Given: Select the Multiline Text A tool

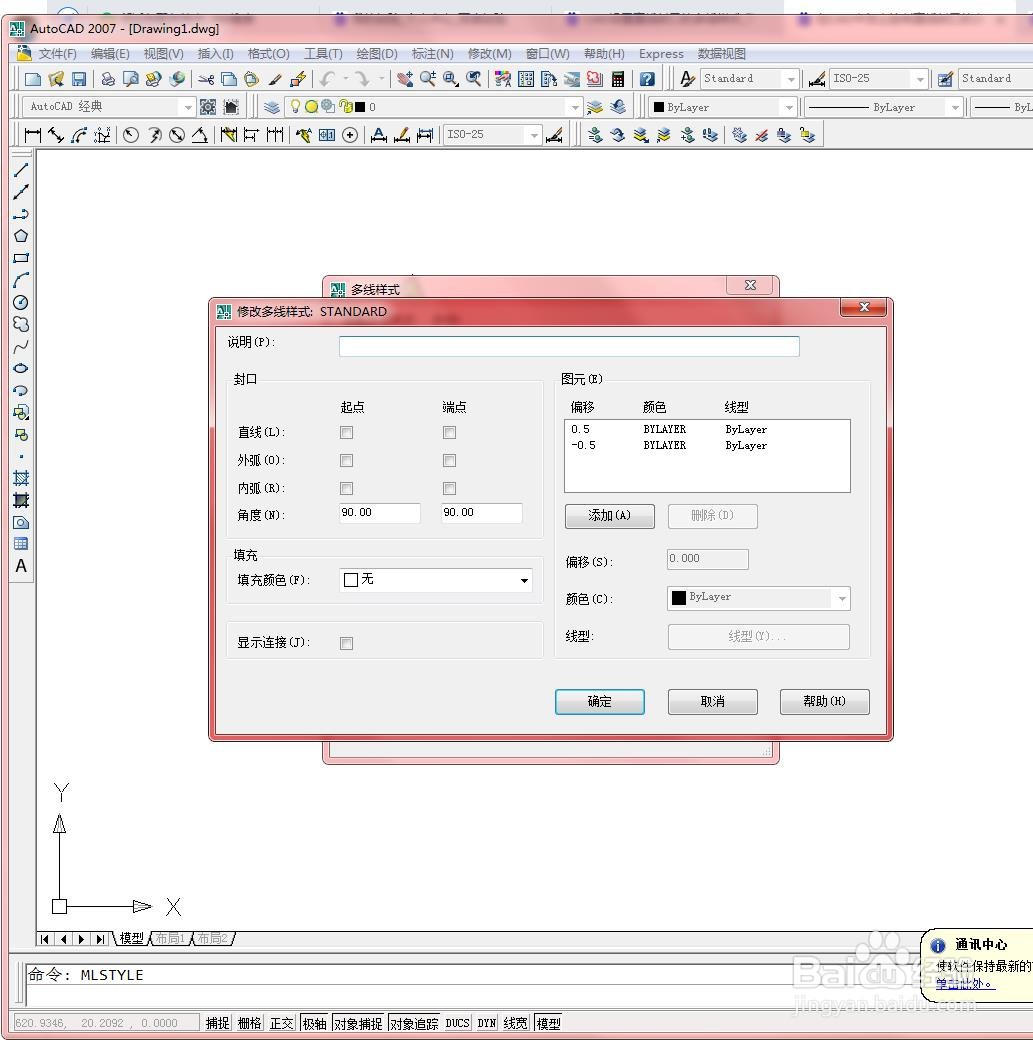Looking at the screenshot, I should point(21,566).
